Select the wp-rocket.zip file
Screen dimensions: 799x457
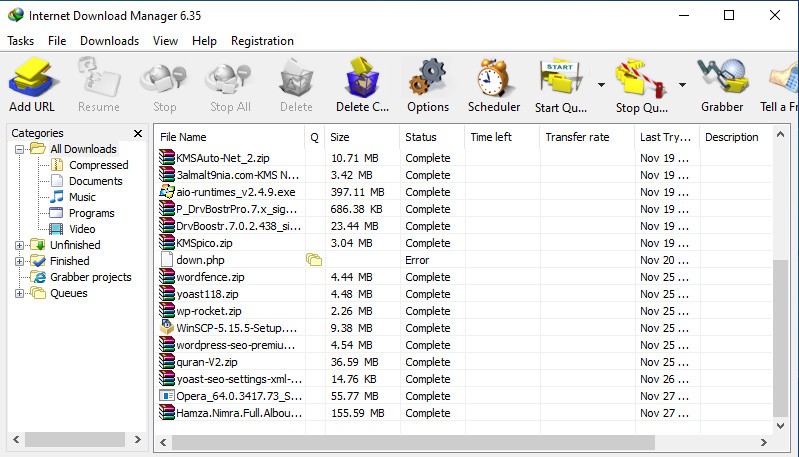click(x=209, y=311)
